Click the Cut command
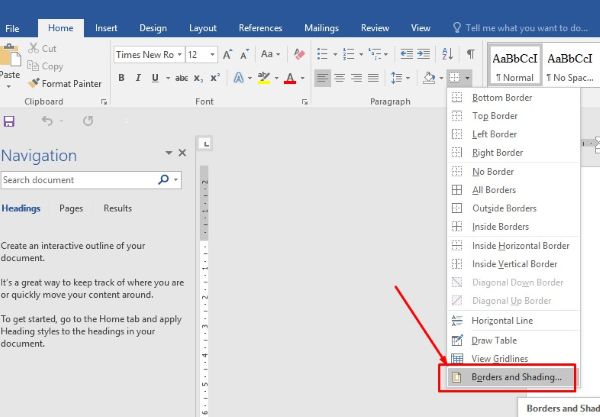This screenshot has height=417, width=600. point(42,49)
